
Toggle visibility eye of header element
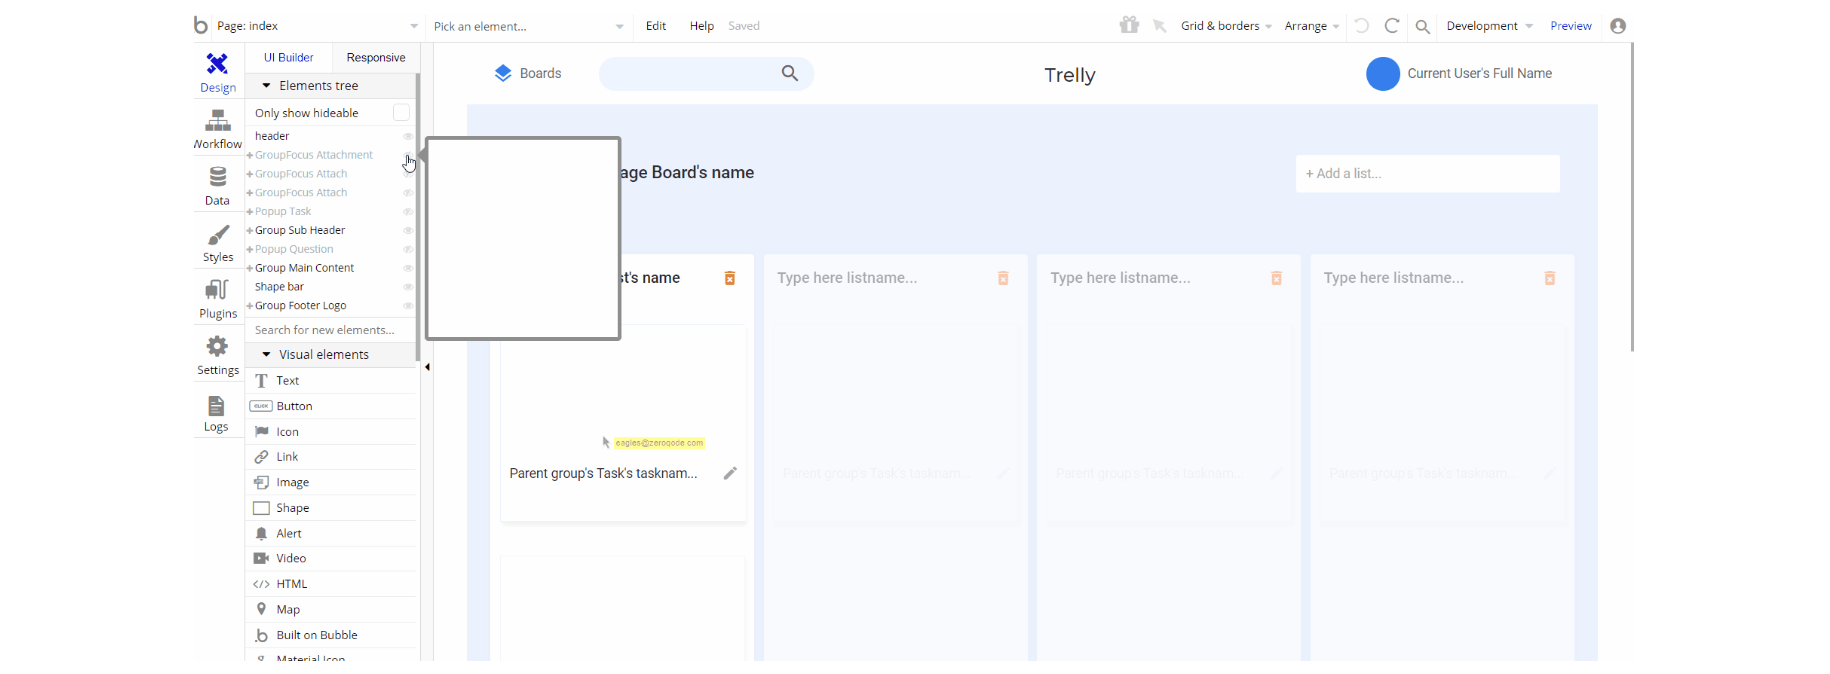pos(408,136)
